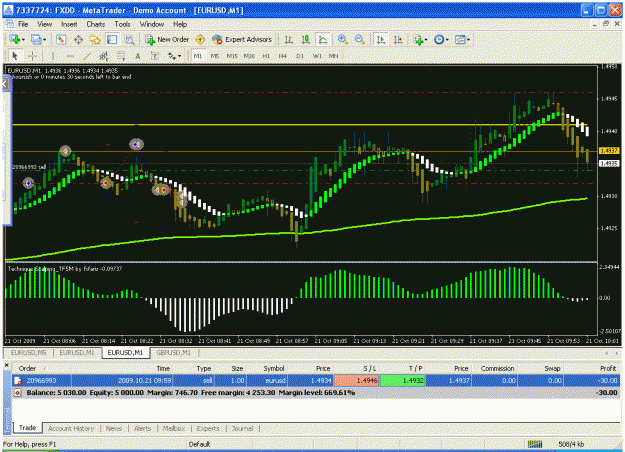Close the Terminal panel with its X
The width and height of the screenshot is (625, 452).
[6, 365]
